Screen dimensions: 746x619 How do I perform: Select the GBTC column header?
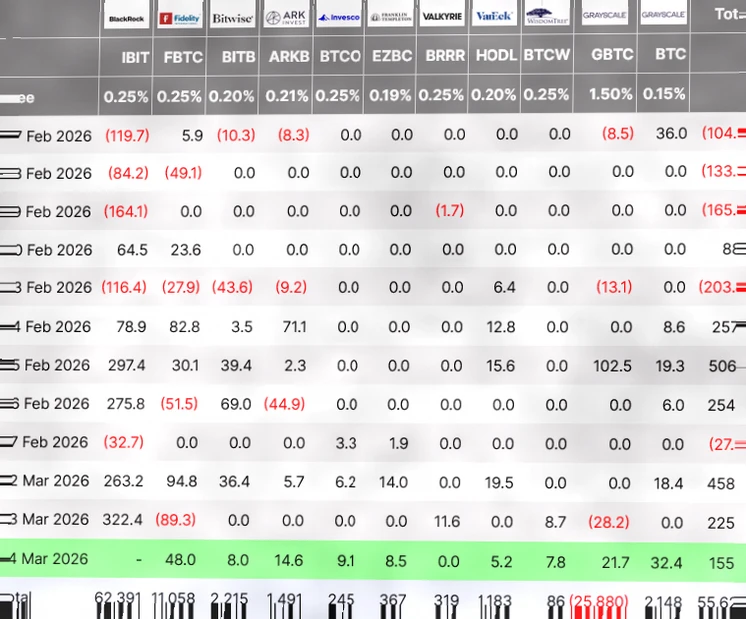(x=612, y=54)
